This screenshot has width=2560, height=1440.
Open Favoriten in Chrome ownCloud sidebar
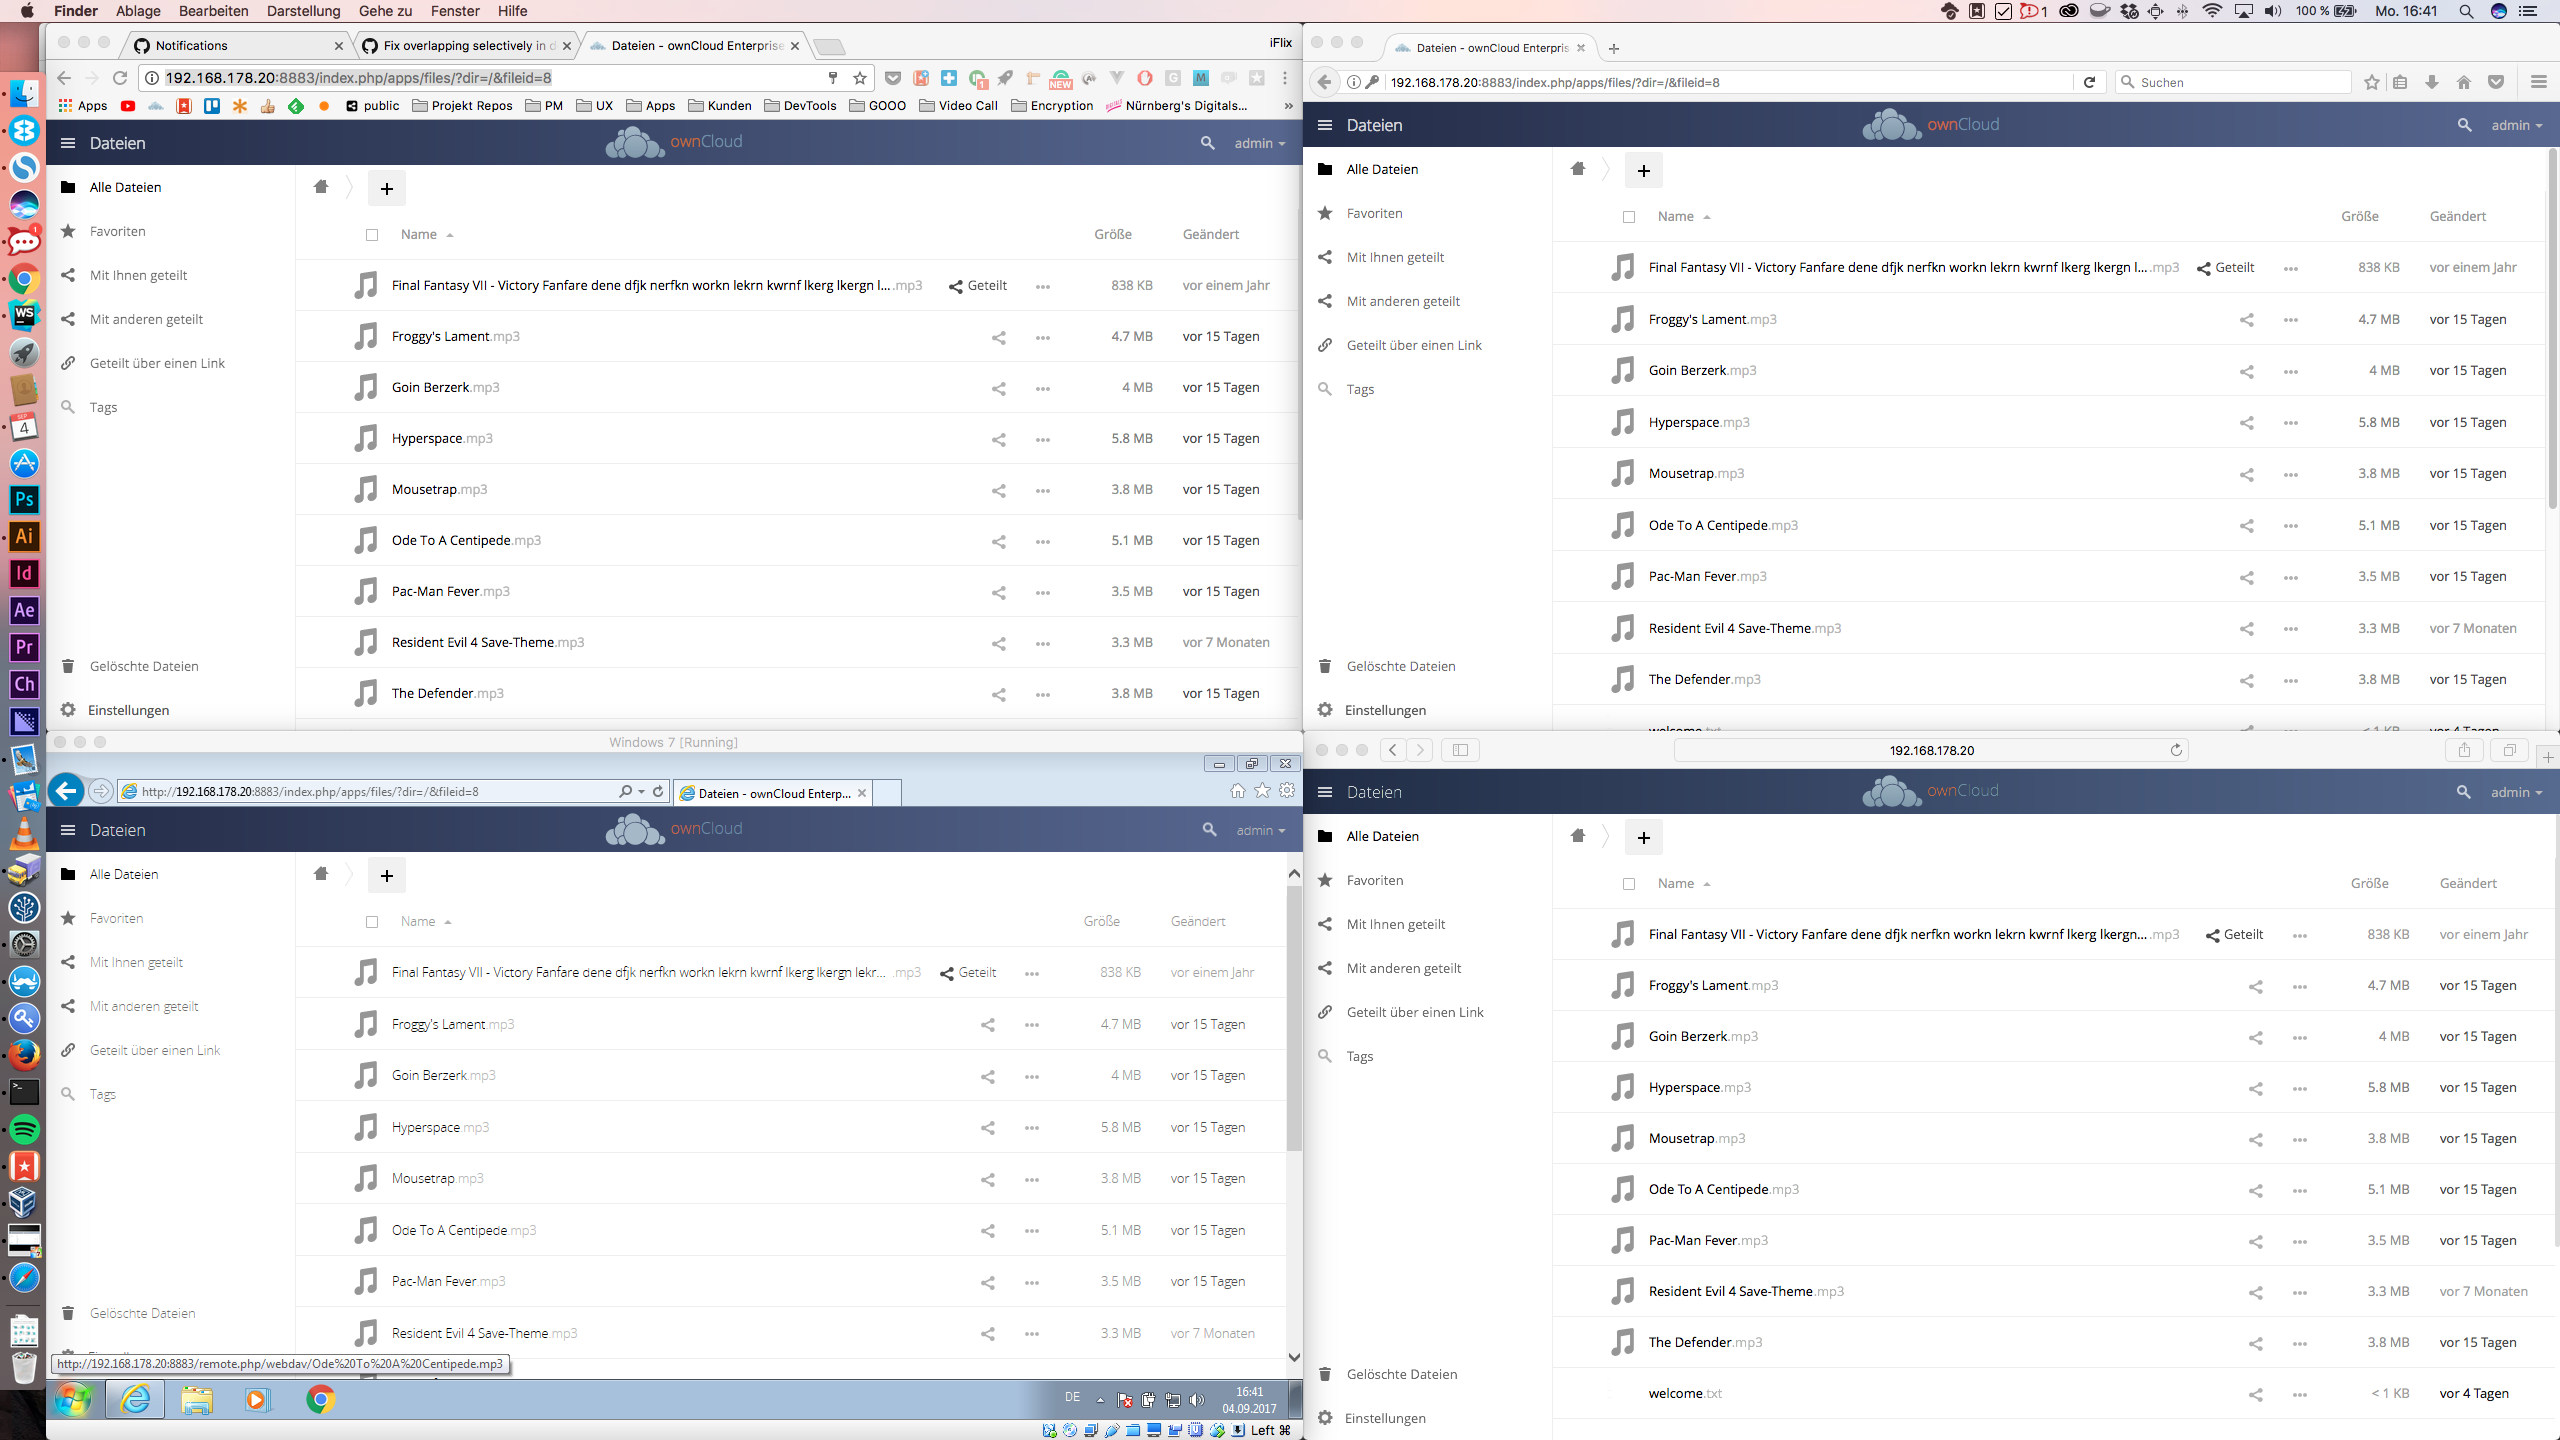pos(118,231)
